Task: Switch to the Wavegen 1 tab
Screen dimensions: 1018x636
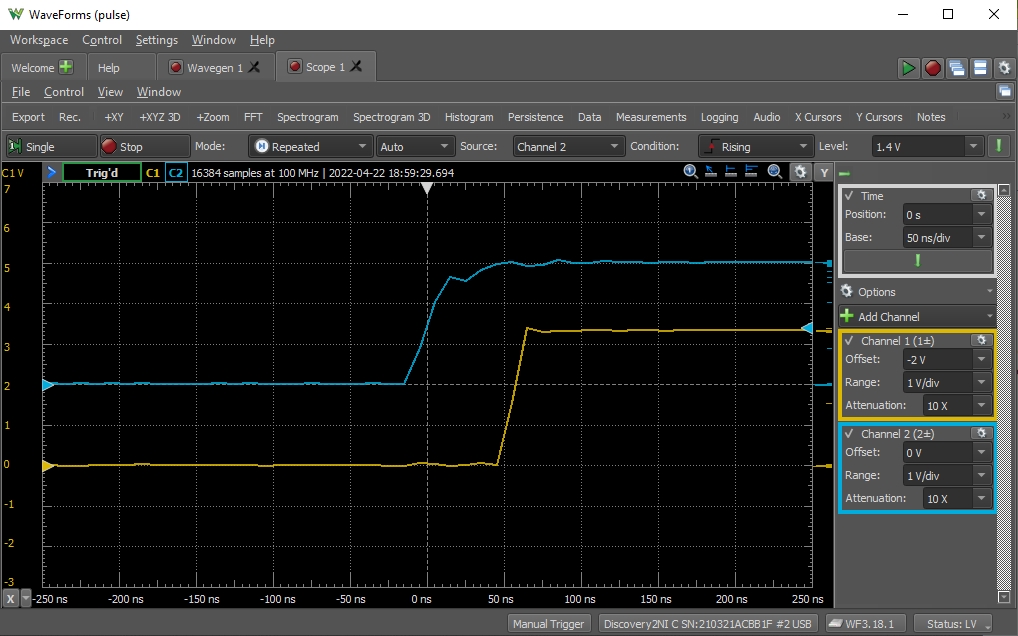Action: (x=214, y=67)
